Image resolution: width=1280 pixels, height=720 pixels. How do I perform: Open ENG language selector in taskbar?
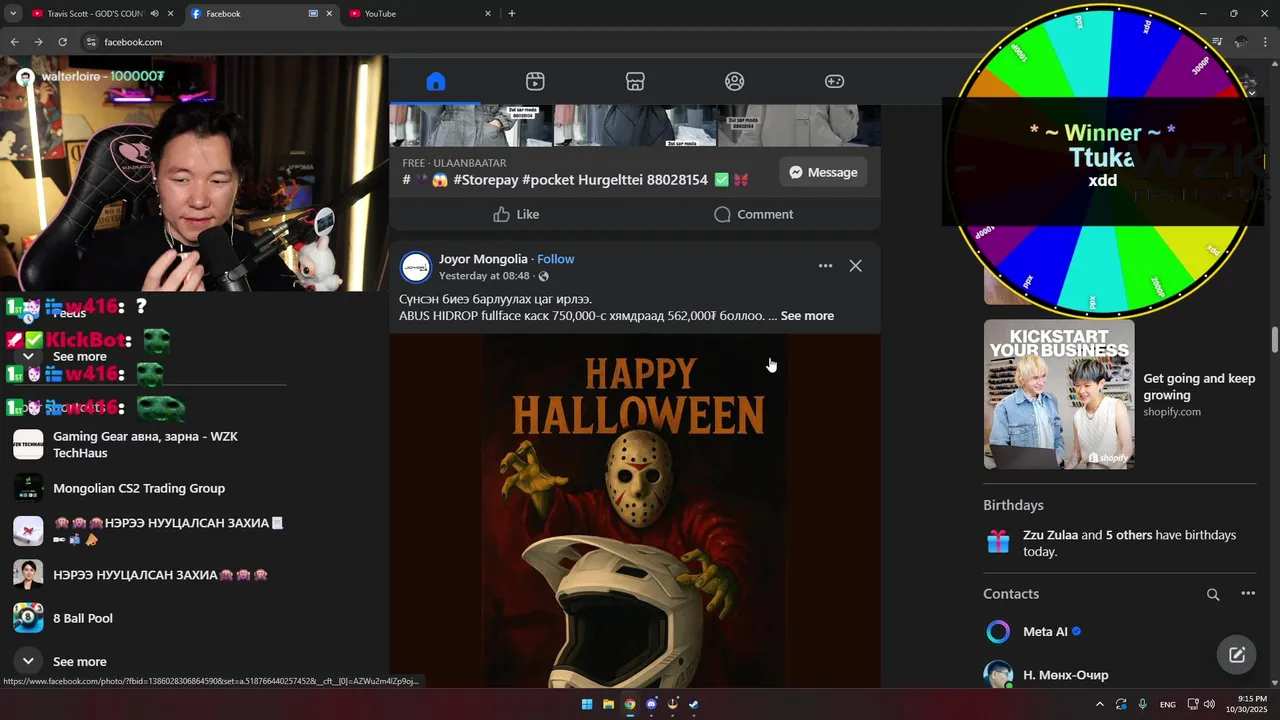click(1167, 704)
